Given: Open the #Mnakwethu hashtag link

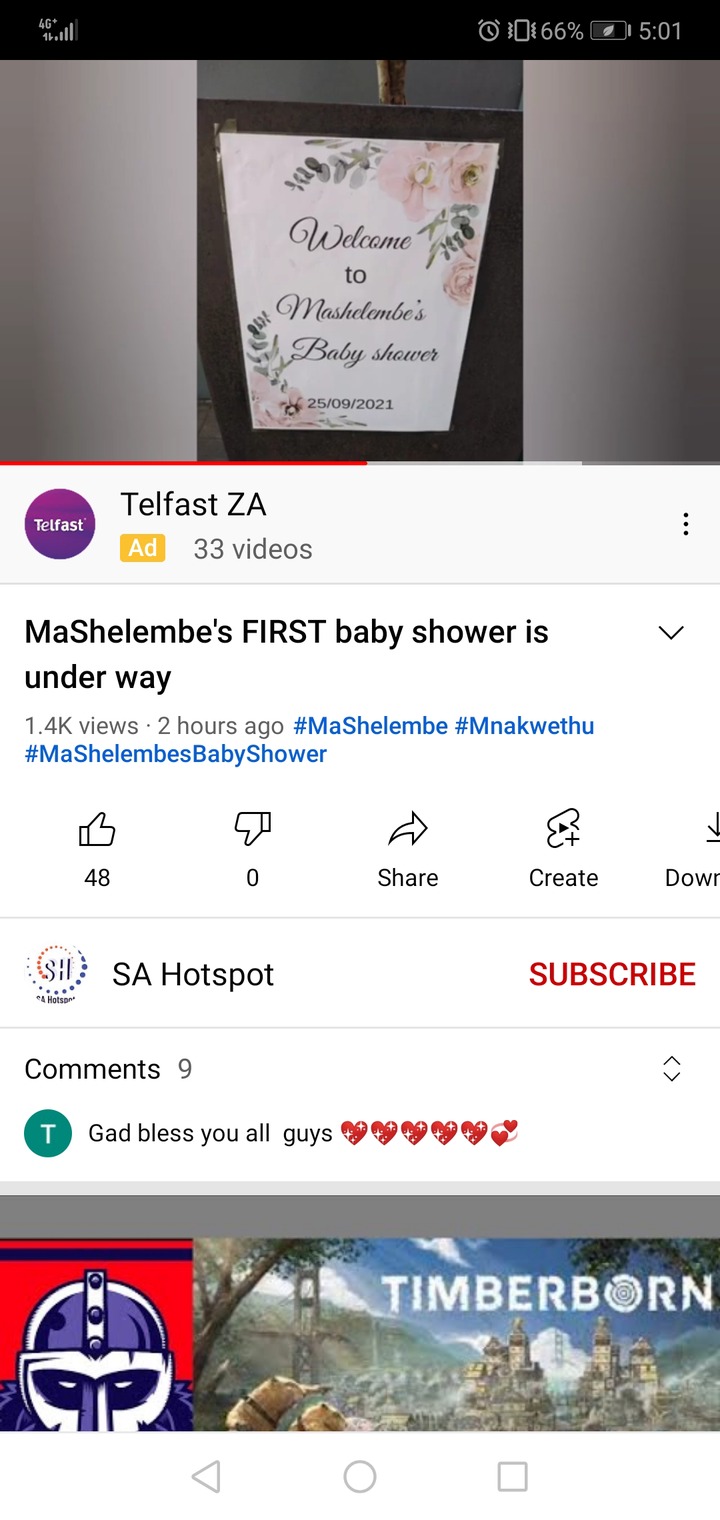Looking at the screenshot, I should pyautogui.click(x=524, y=726).
